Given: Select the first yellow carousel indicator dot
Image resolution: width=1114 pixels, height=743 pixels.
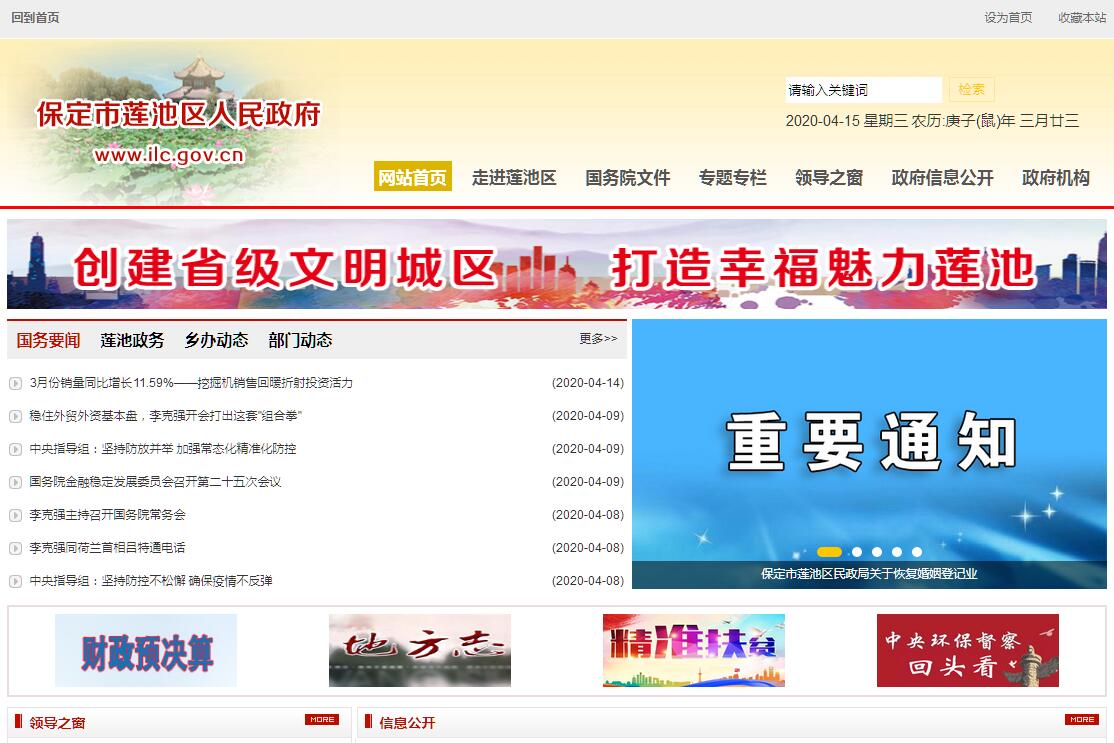Looking at the screenshot, I should coord(829,552).
